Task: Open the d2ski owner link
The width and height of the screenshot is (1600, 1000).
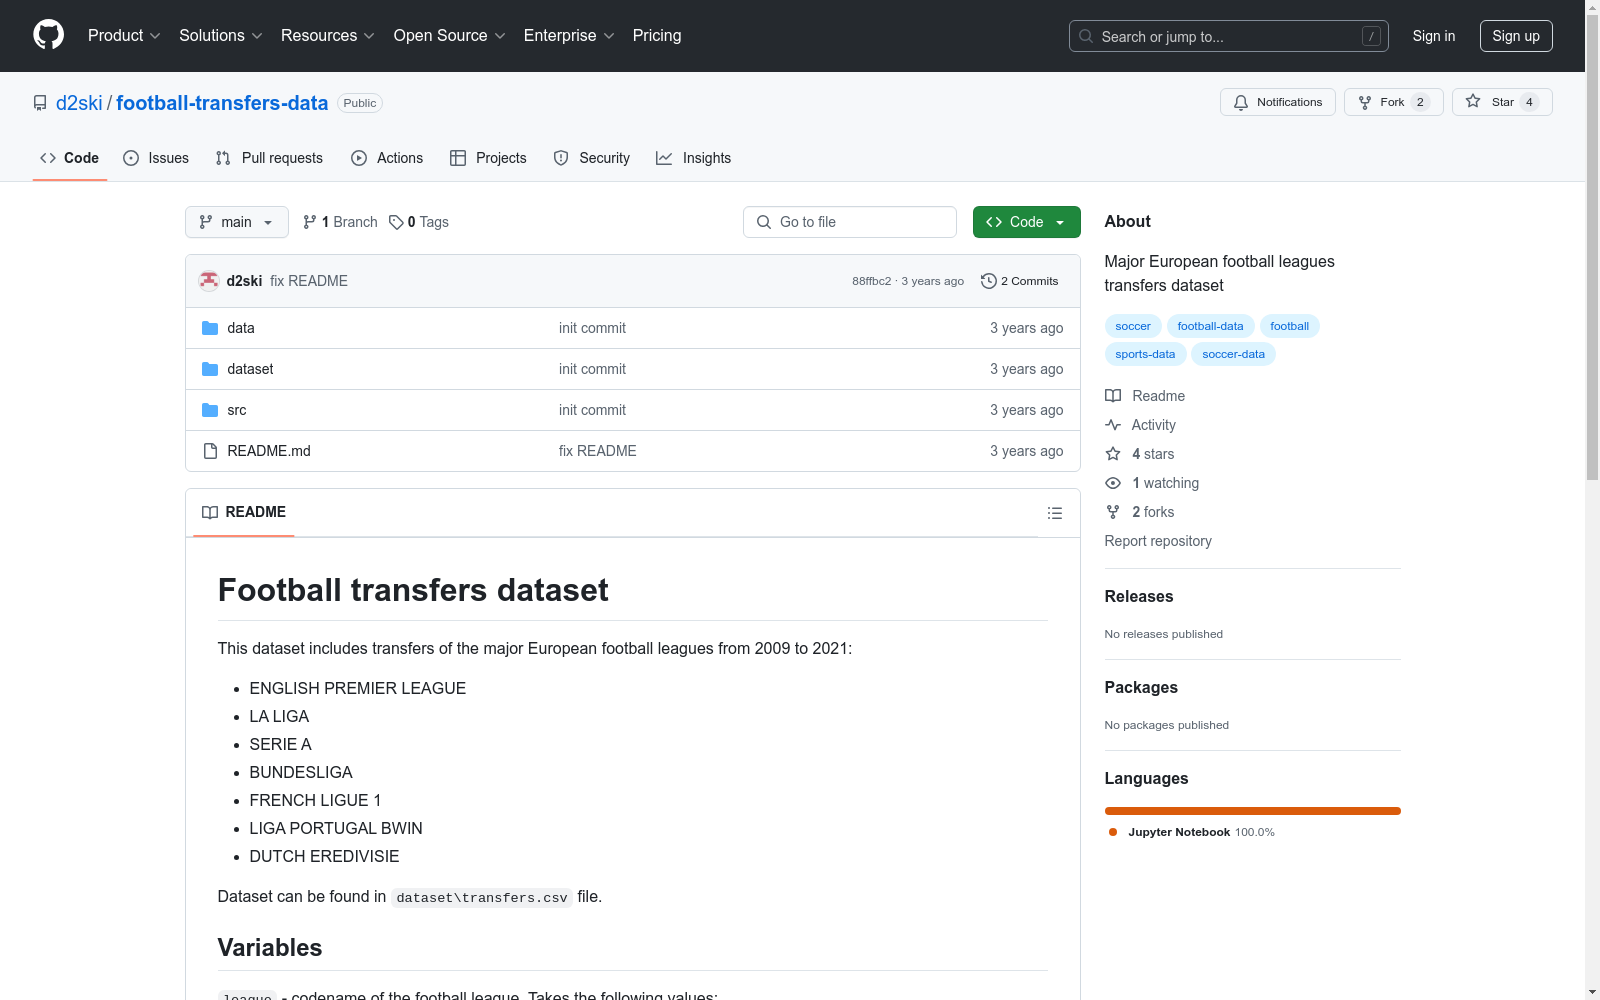Action: pos(79,103)
